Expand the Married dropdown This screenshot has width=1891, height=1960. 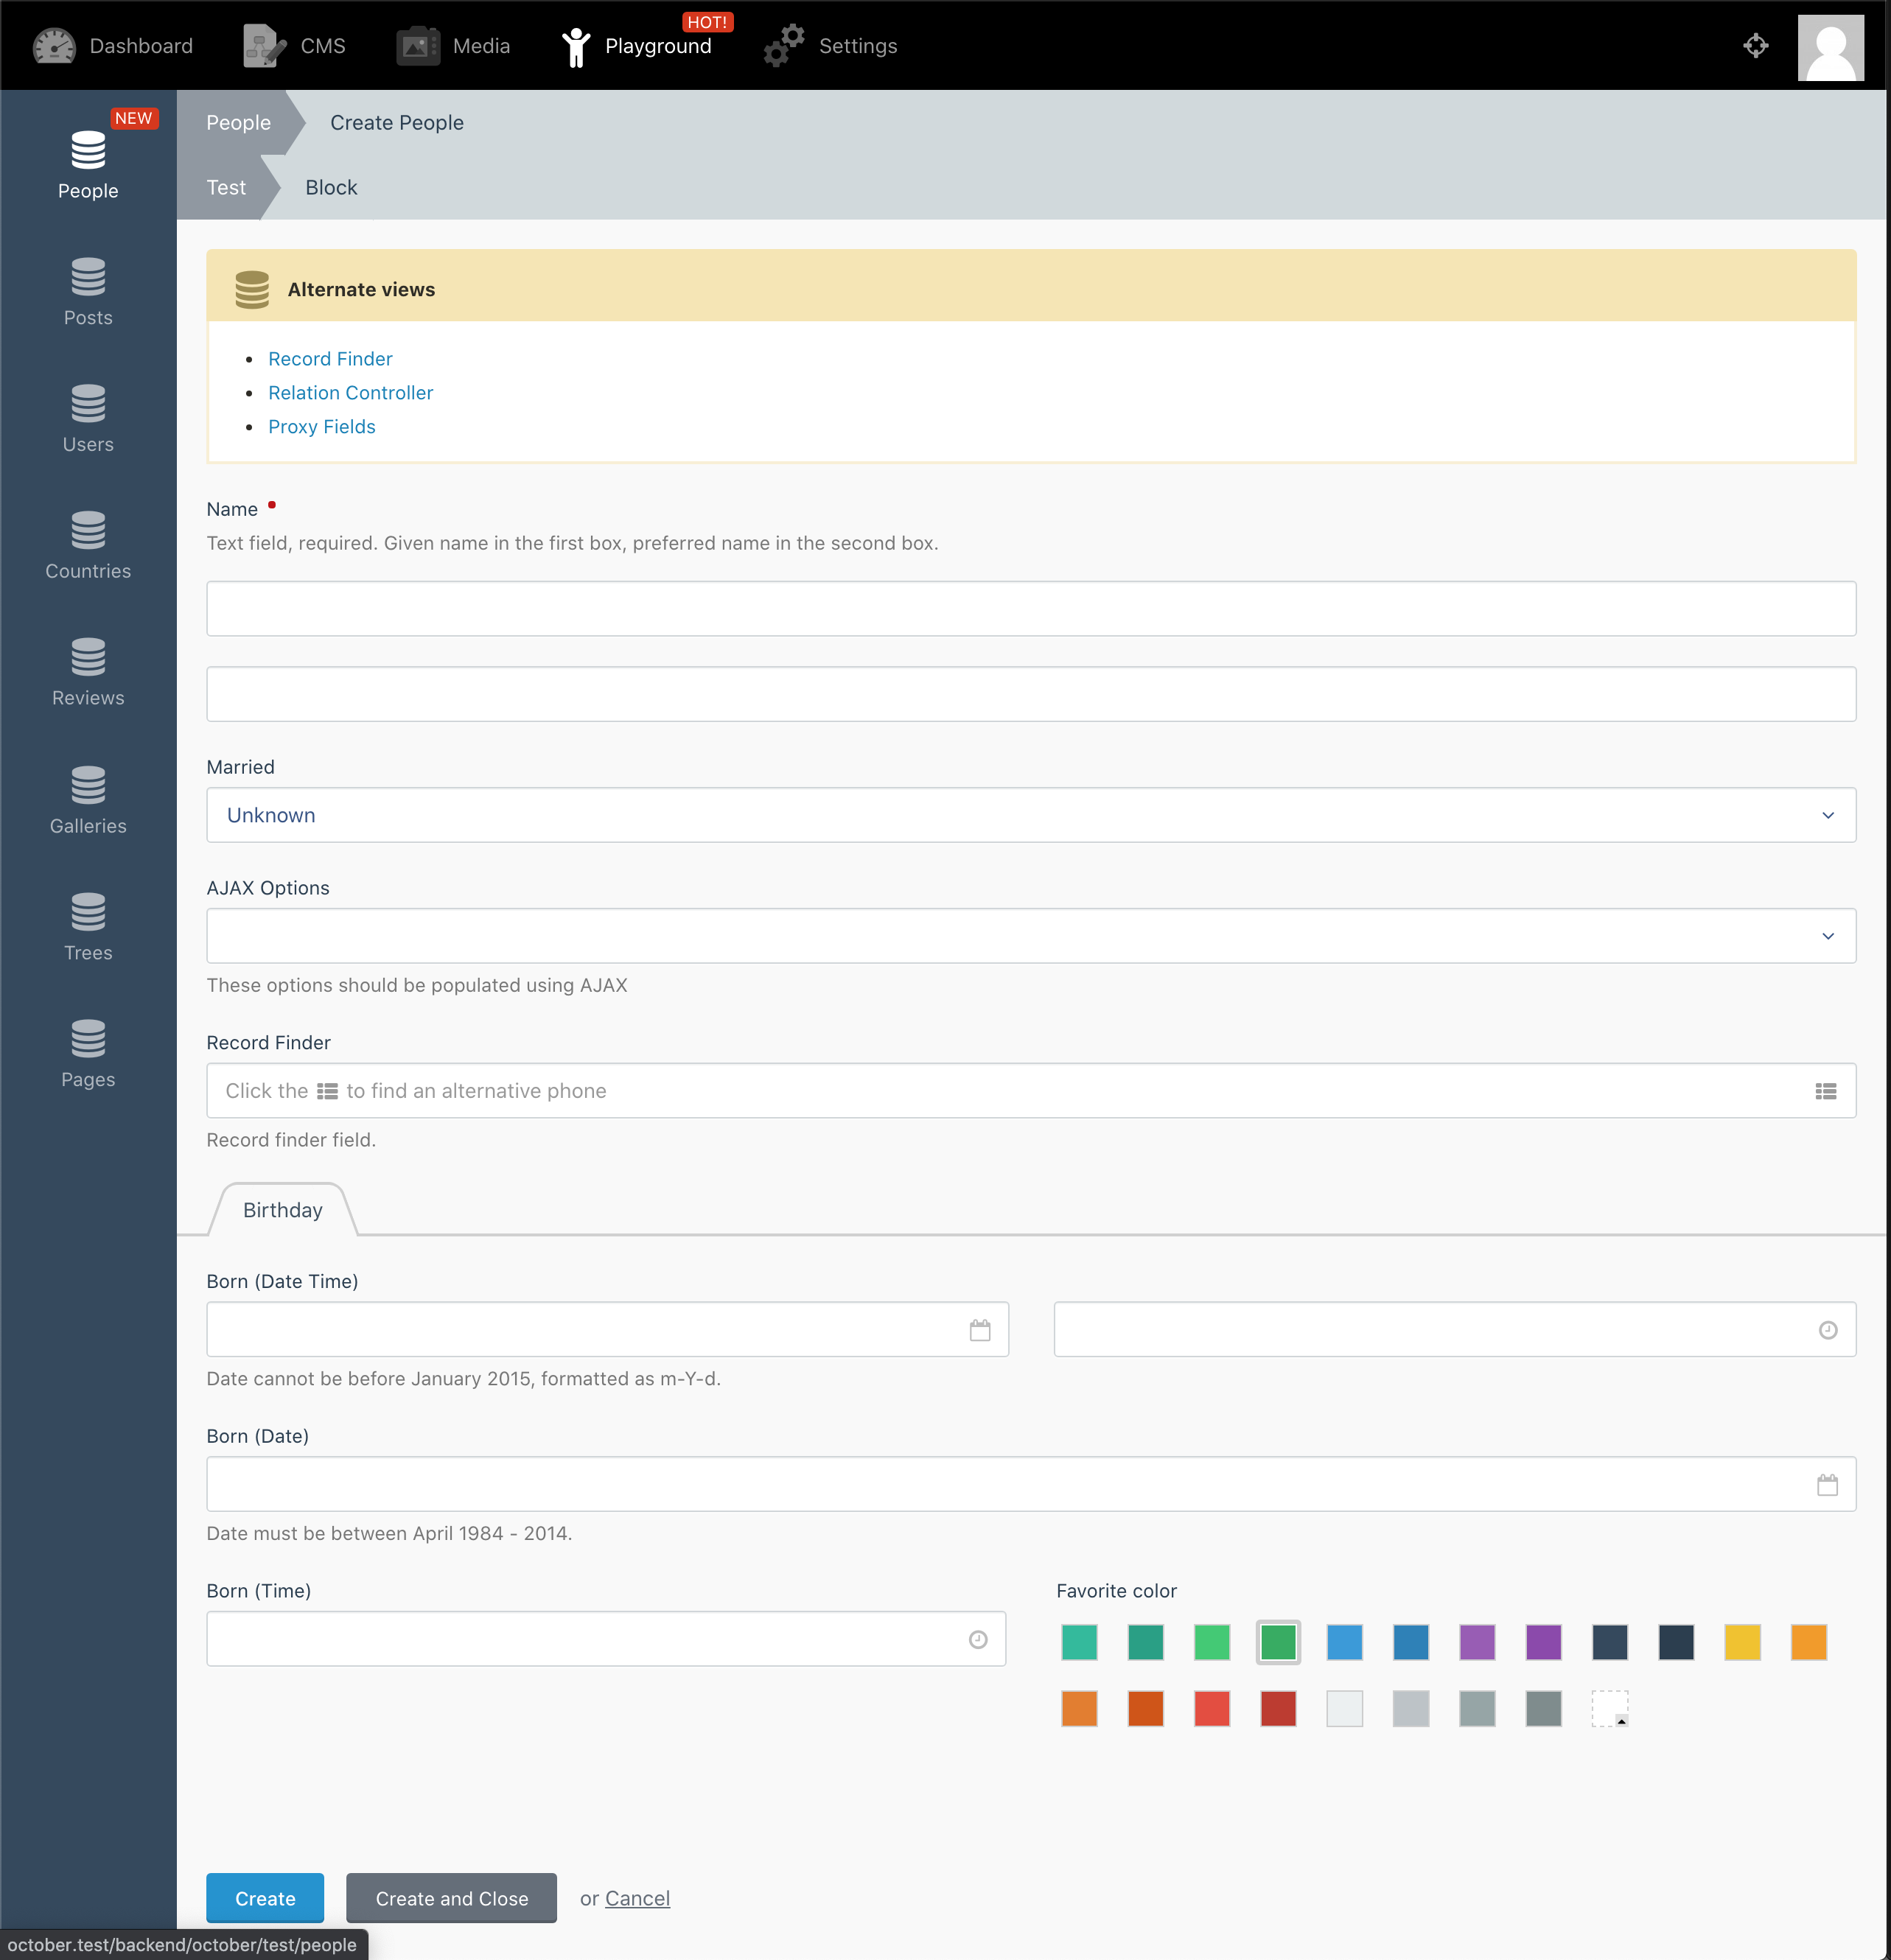1030,815
